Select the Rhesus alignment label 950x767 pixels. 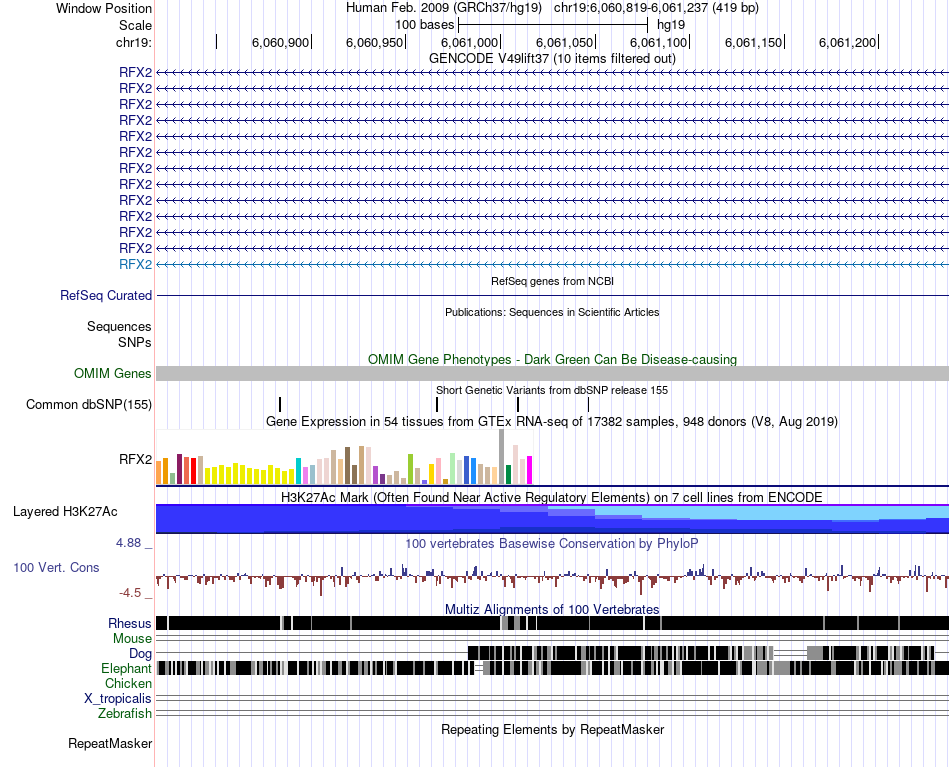click(130, 623)
